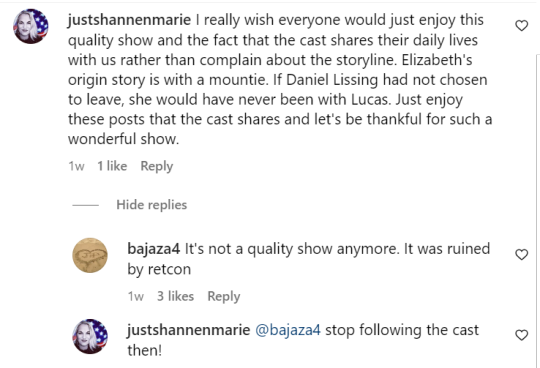Click justshannenmarie's avatar beside the last reply
Screen dimensions: 540x368
[90, 336]
